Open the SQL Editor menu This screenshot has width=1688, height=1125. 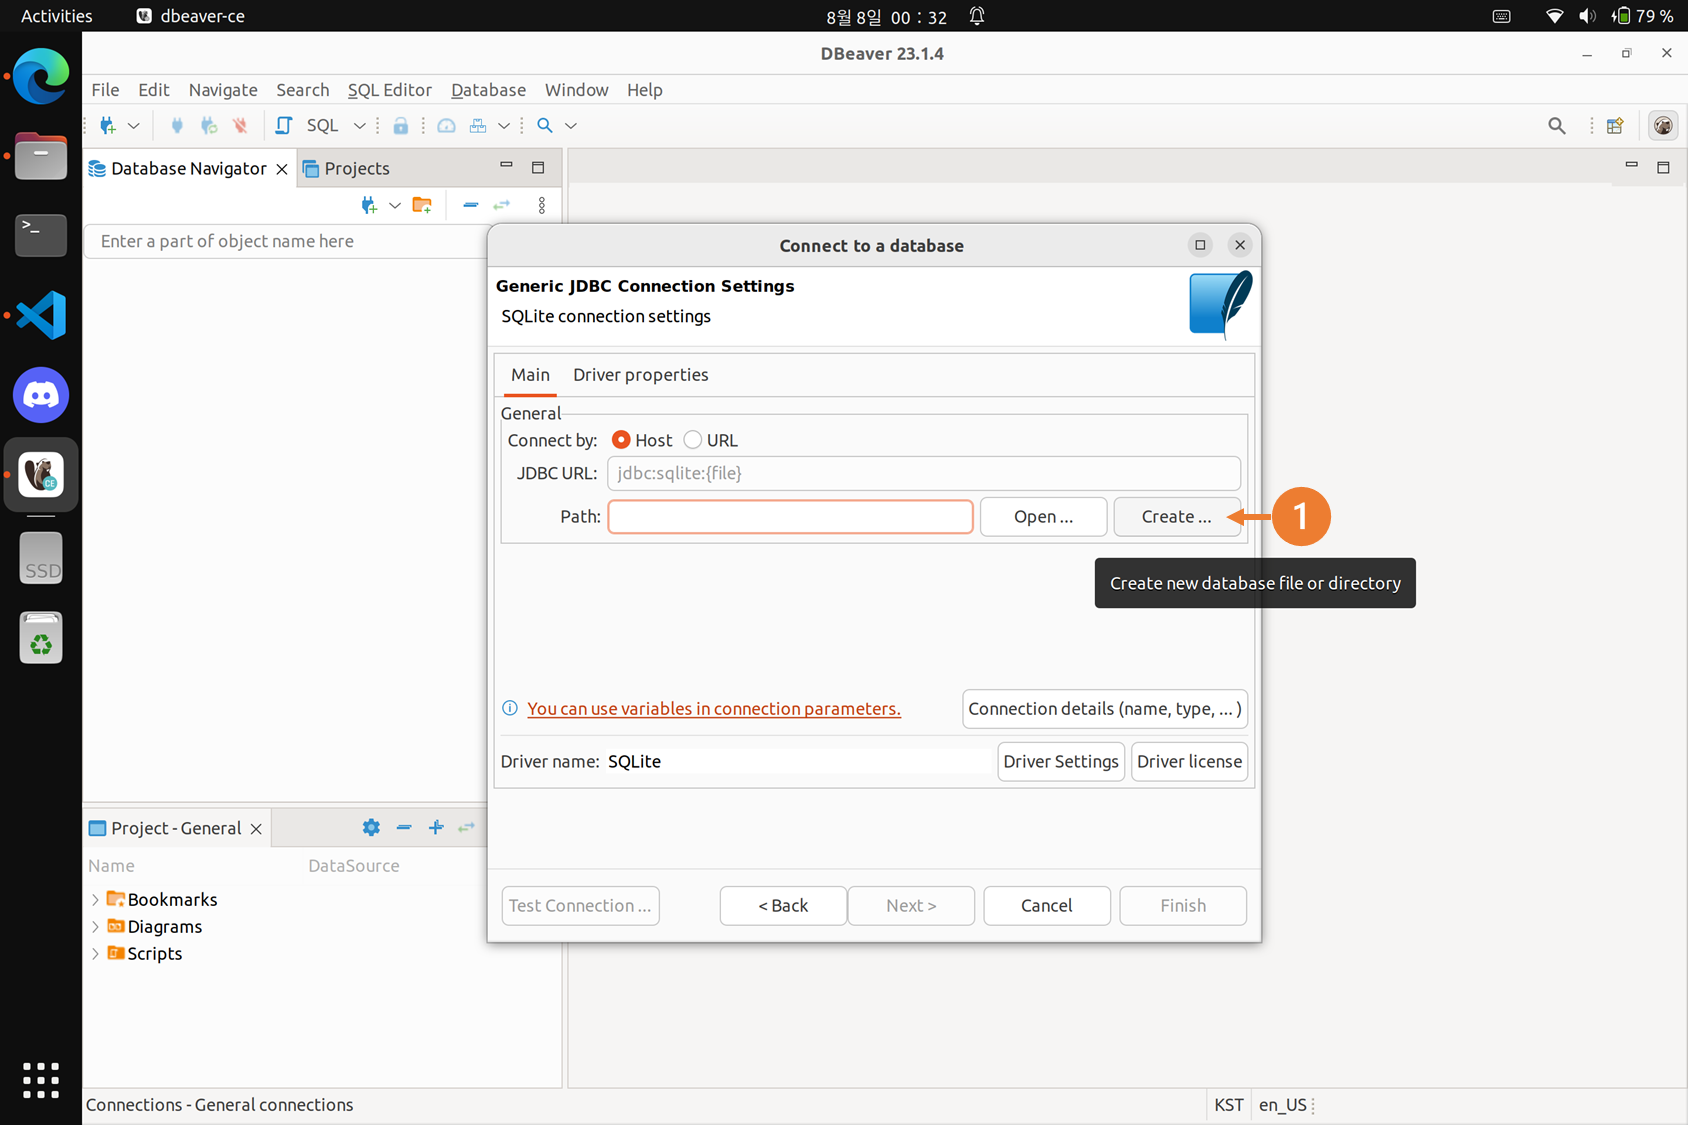pyautogui.click(x=389, y=90)
